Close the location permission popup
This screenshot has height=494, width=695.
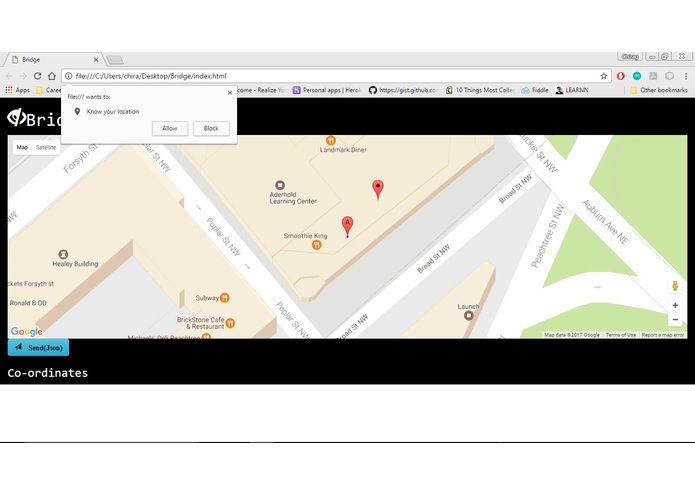pyautogui.click(x=230, y=93)
